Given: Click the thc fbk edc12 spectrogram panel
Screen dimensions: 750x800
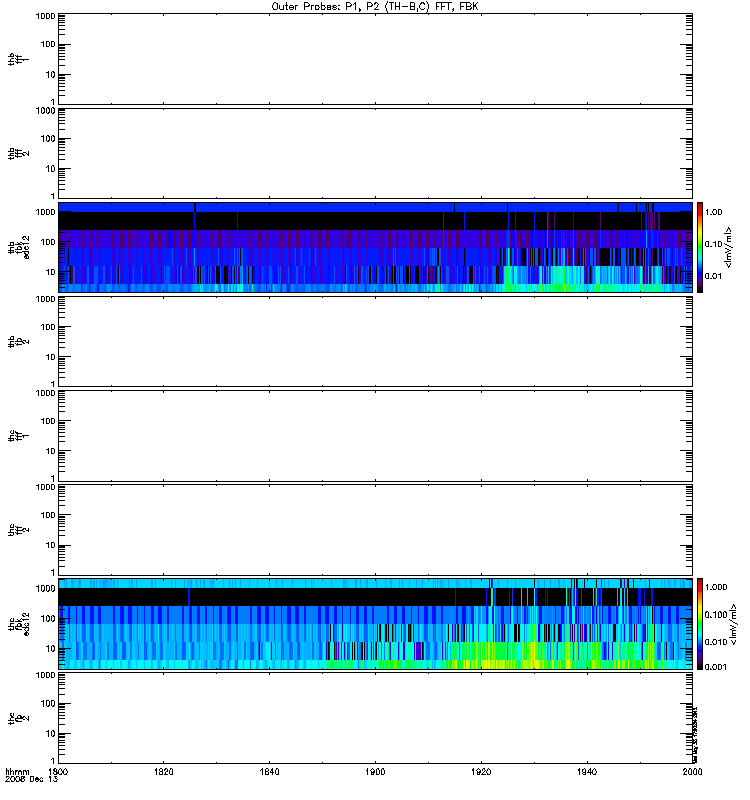Looking at the screenshot, I should (x=375, y=624).
